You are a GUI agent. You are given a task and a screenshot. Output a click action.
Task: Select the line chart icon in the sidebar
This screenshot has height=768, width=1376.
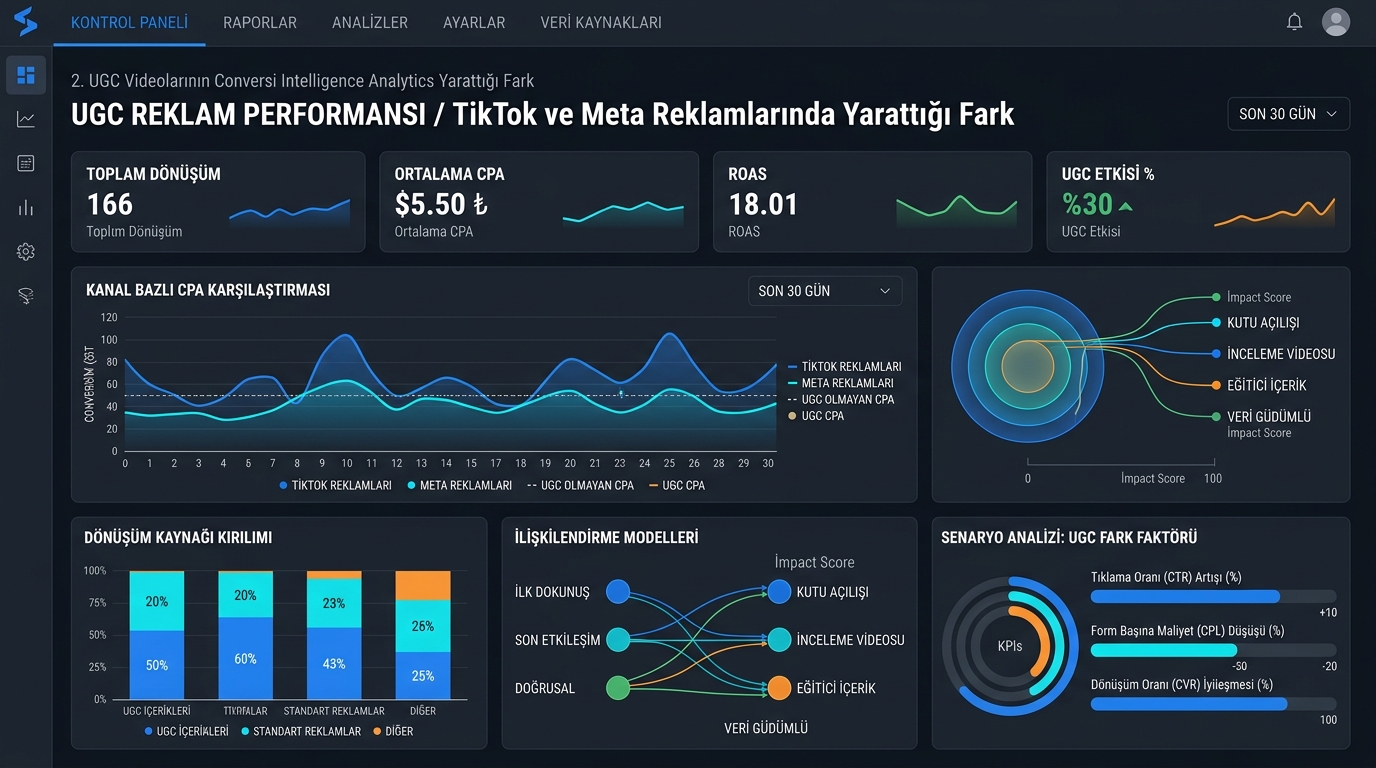click(x=26, y=120)
